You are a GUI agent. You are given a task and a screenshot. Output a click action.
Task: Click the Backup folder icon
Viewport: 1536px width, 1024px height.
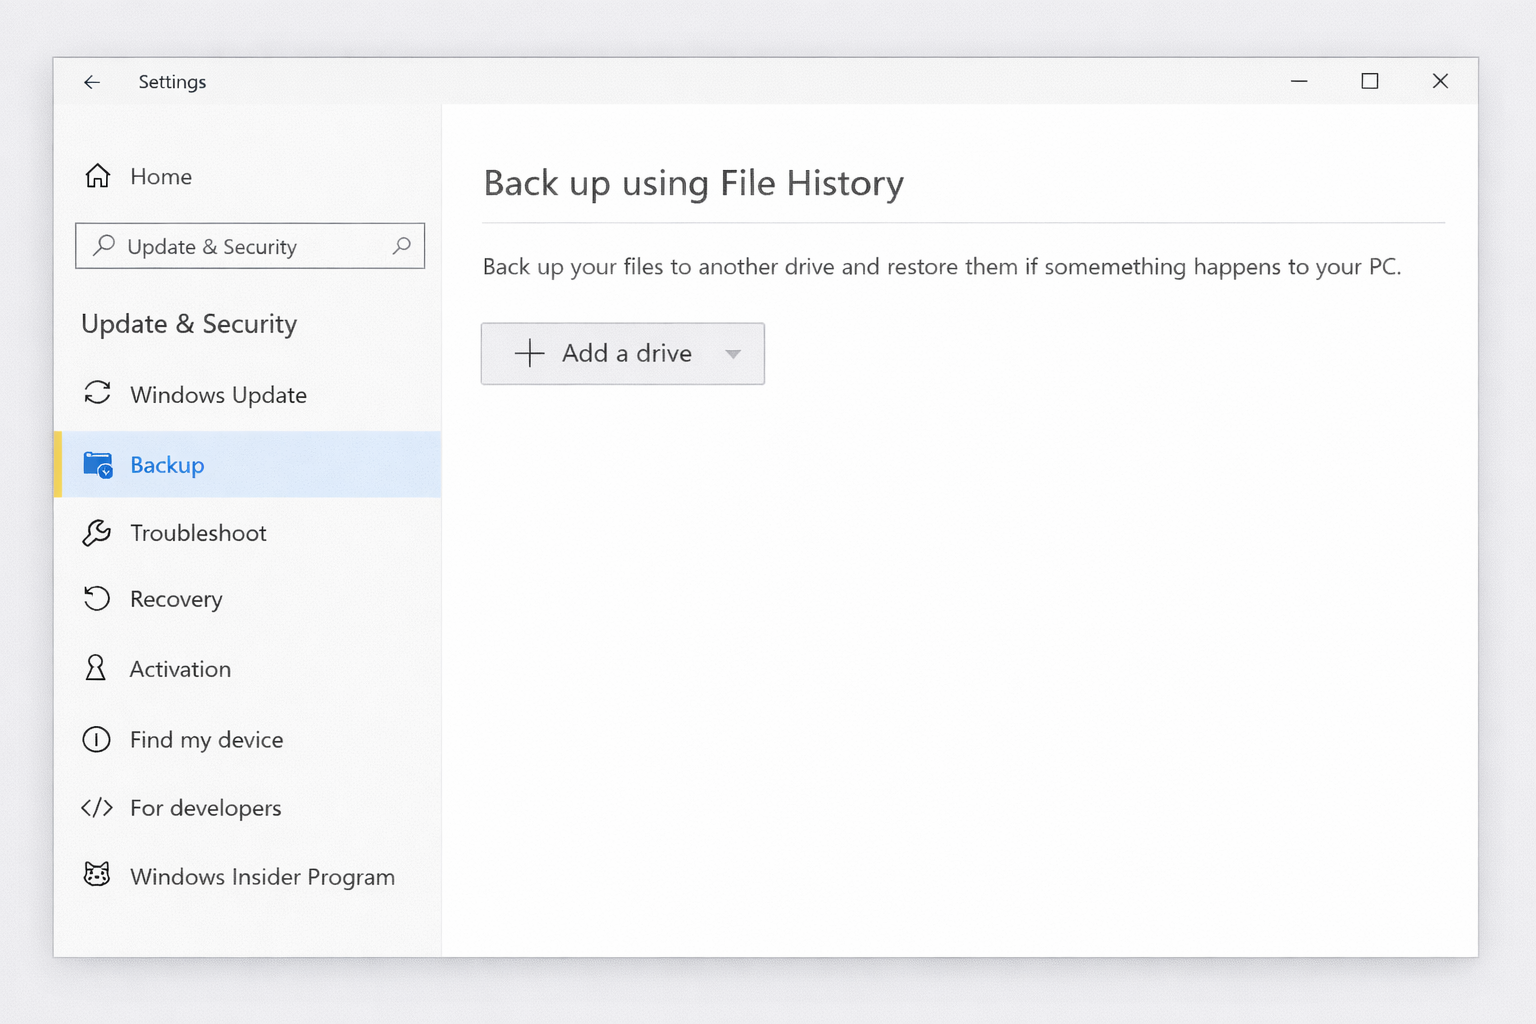tap(98, 465)
